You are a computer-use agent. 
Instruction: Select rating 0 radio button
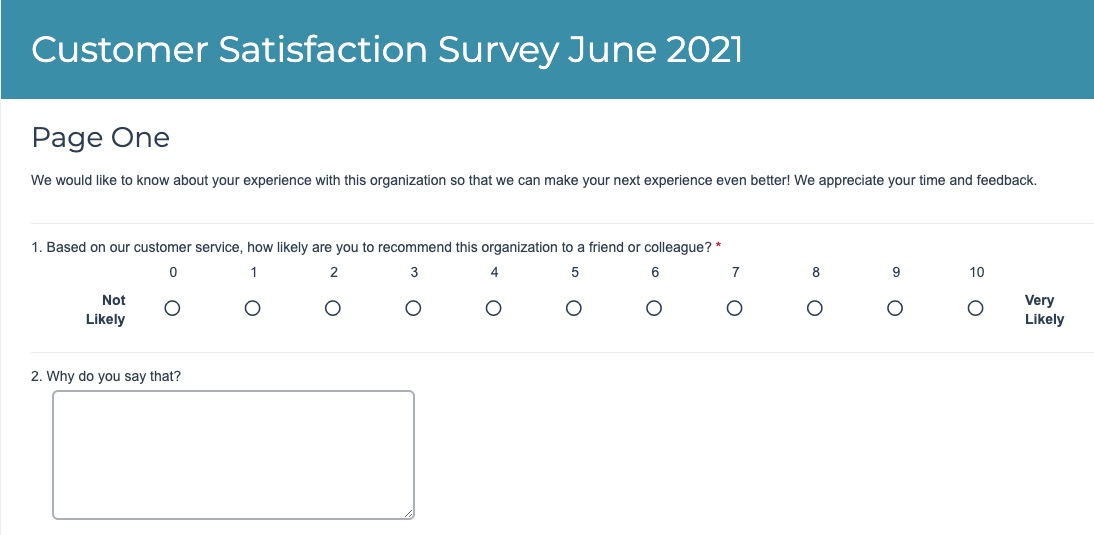(x=172, y=309)
